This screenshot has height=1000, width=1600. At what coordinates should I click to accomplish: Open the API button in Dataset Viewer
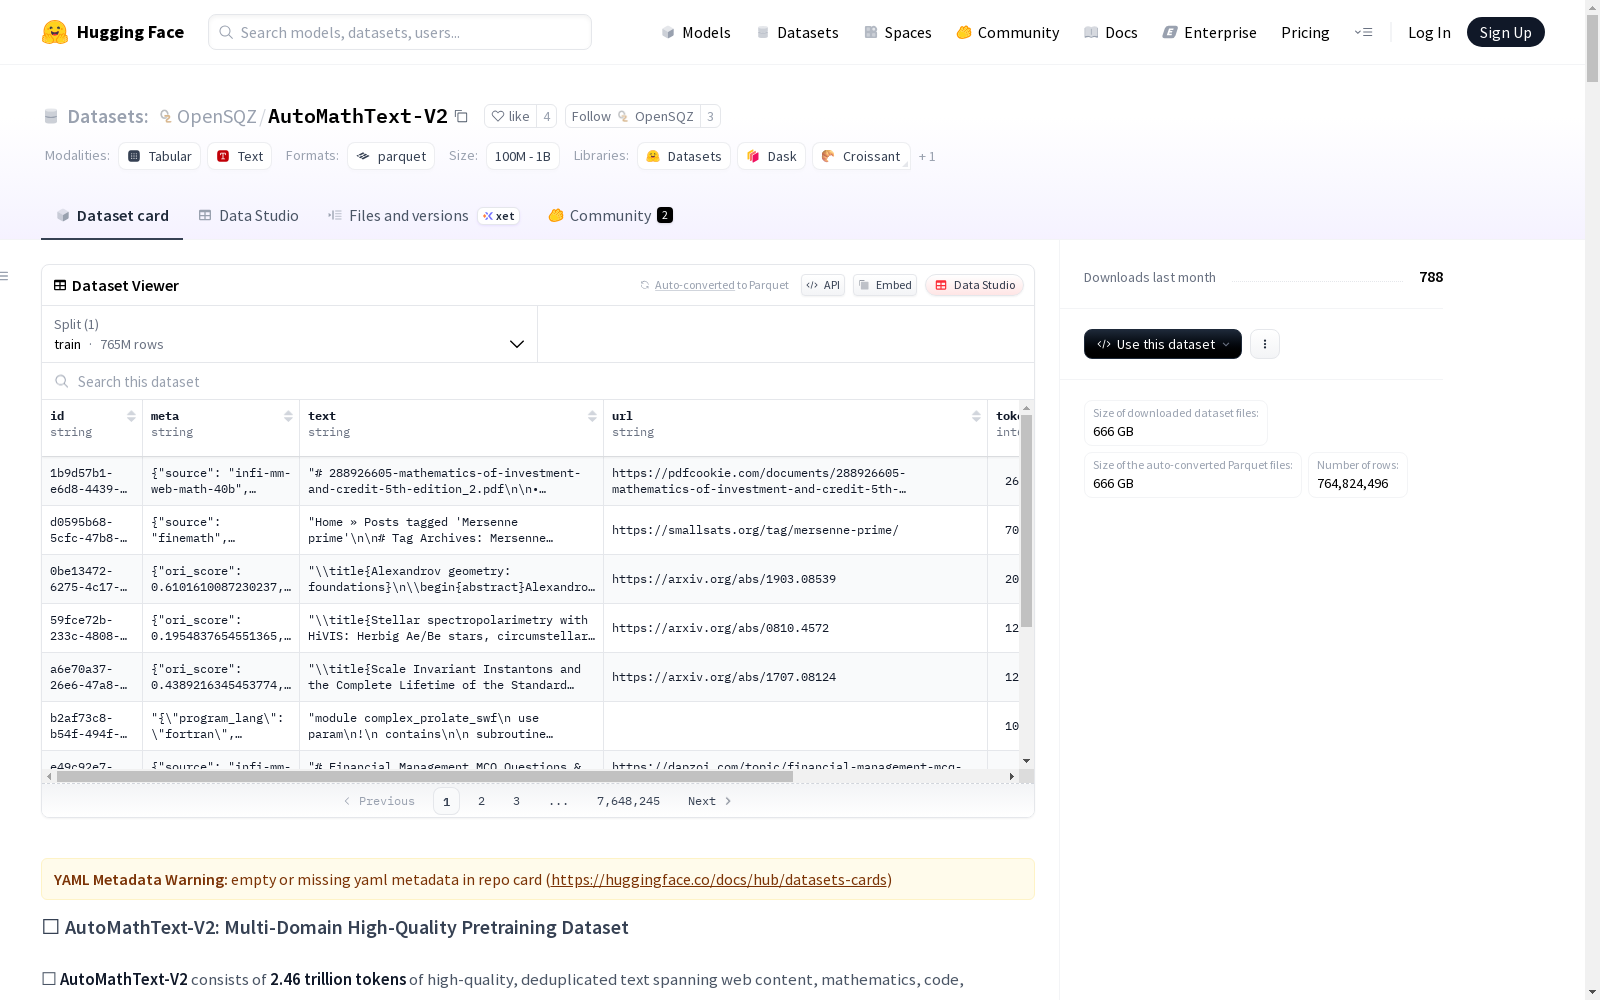pos(823,285)
